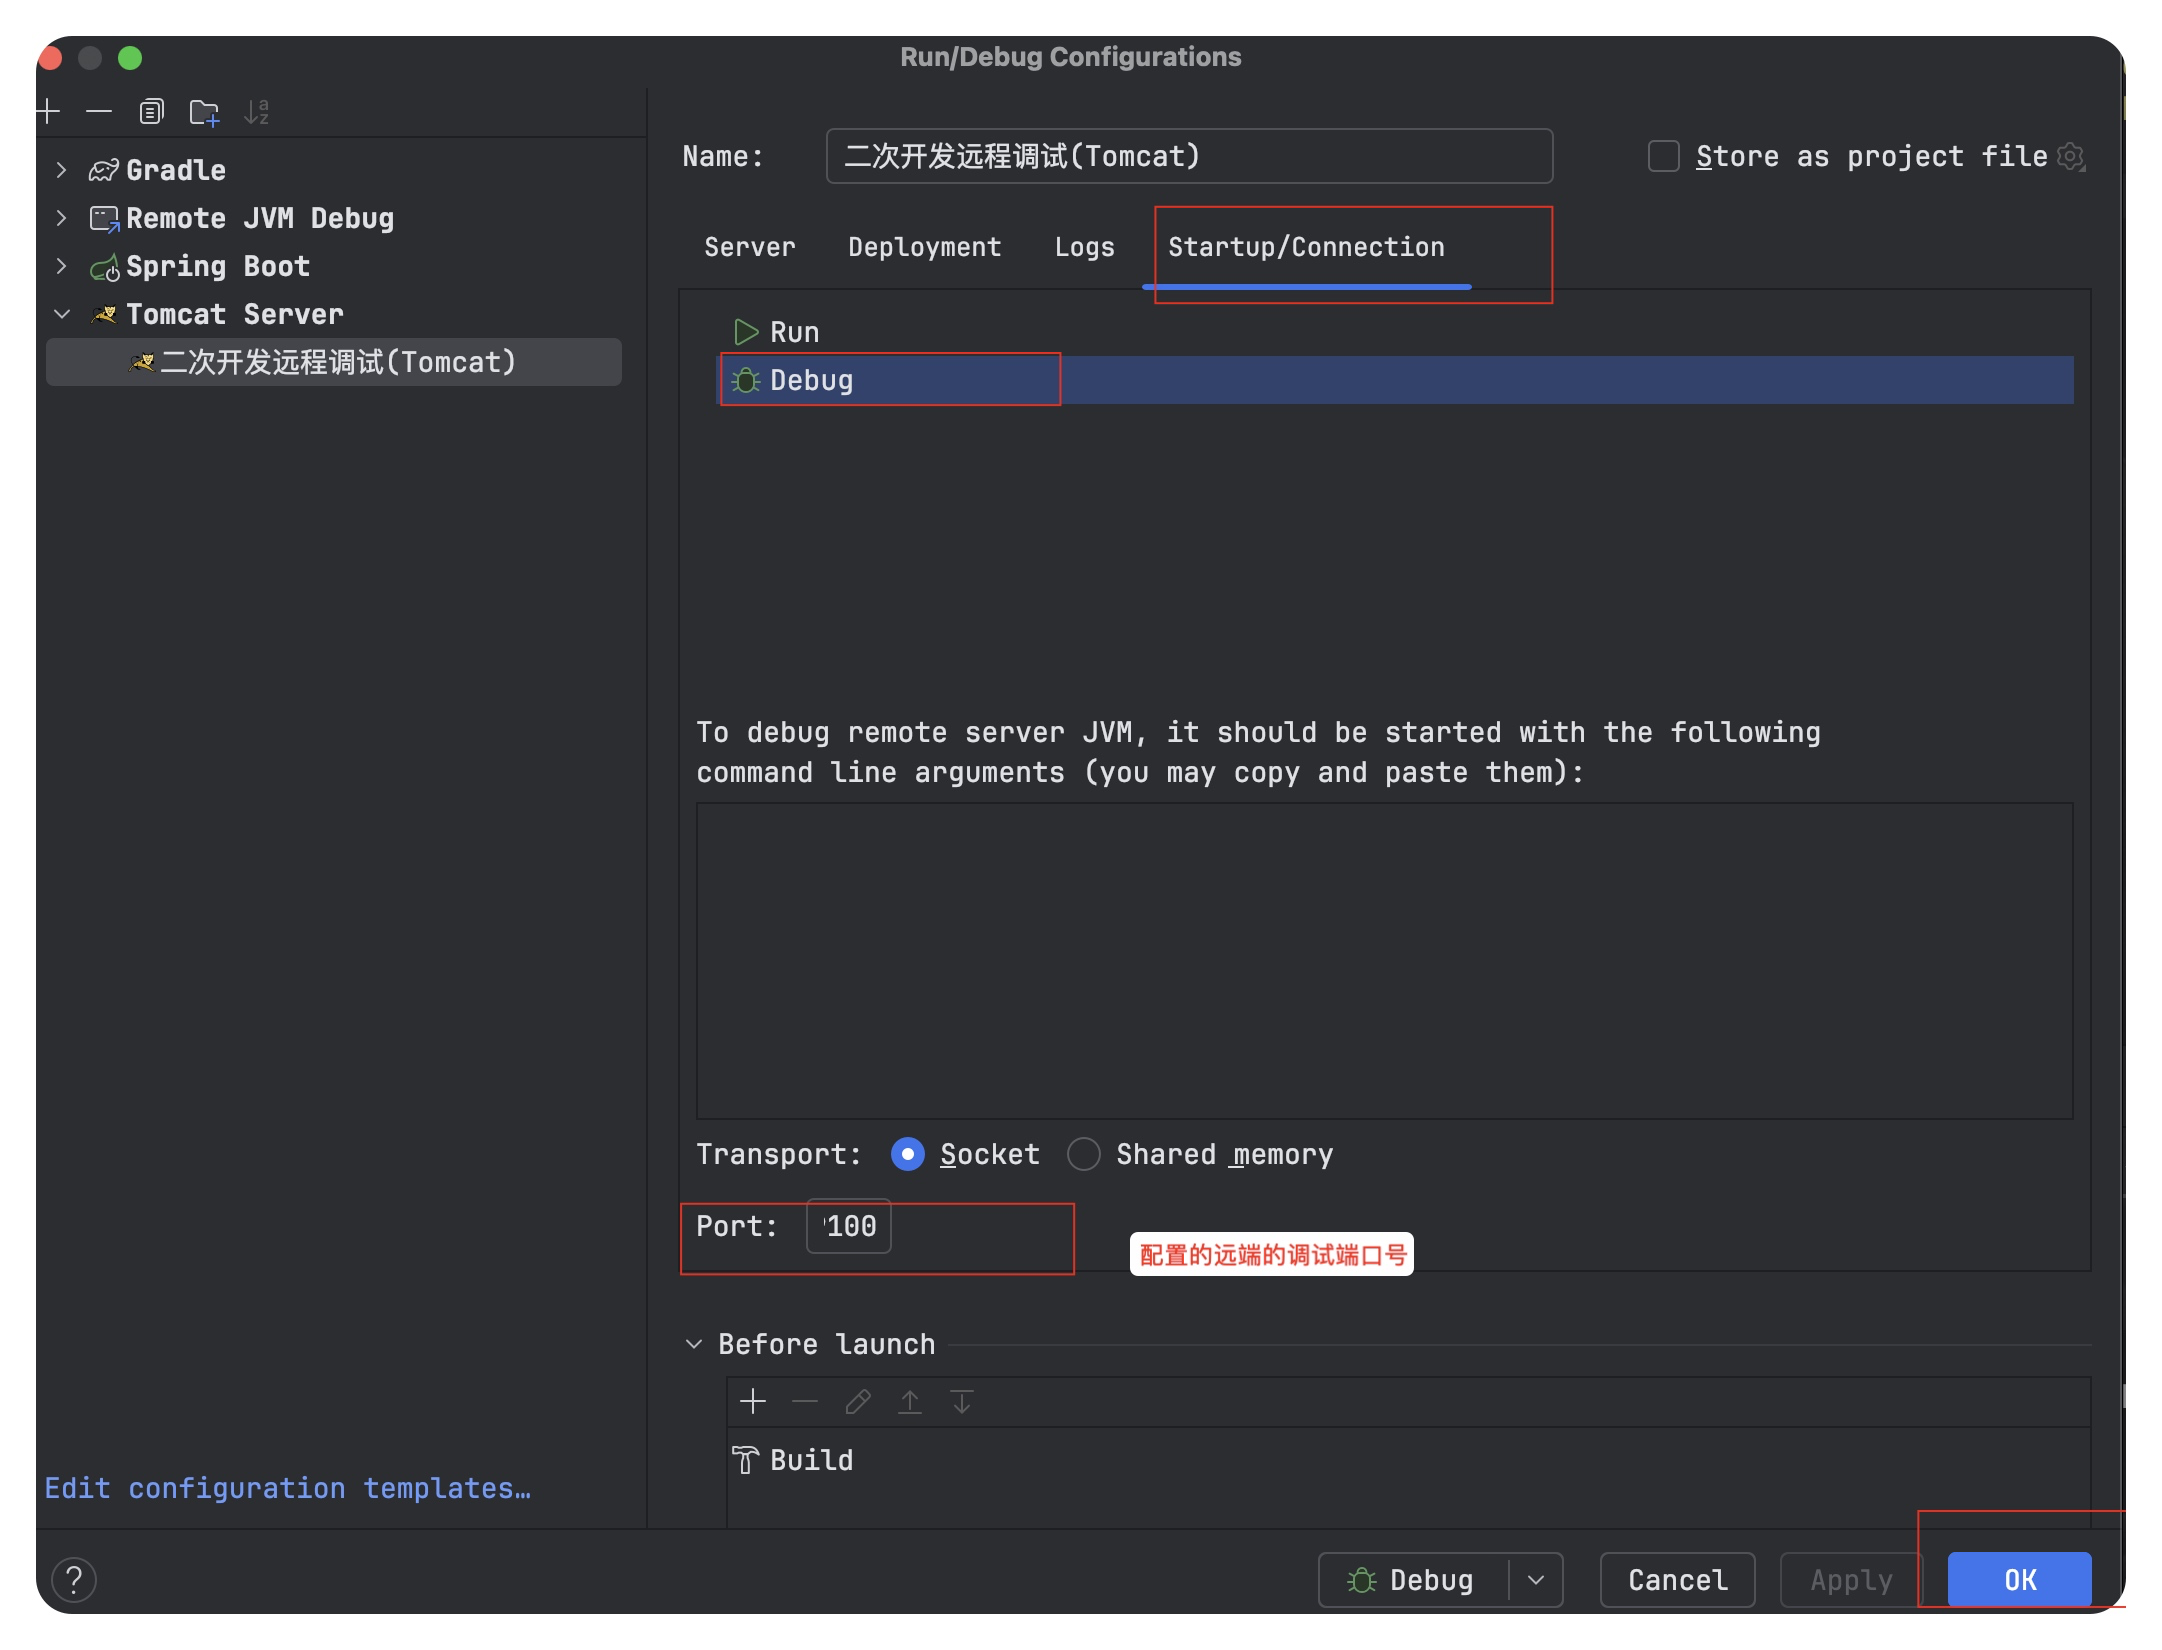Enable Store as project file checkbox

[x=1663, y=156]
